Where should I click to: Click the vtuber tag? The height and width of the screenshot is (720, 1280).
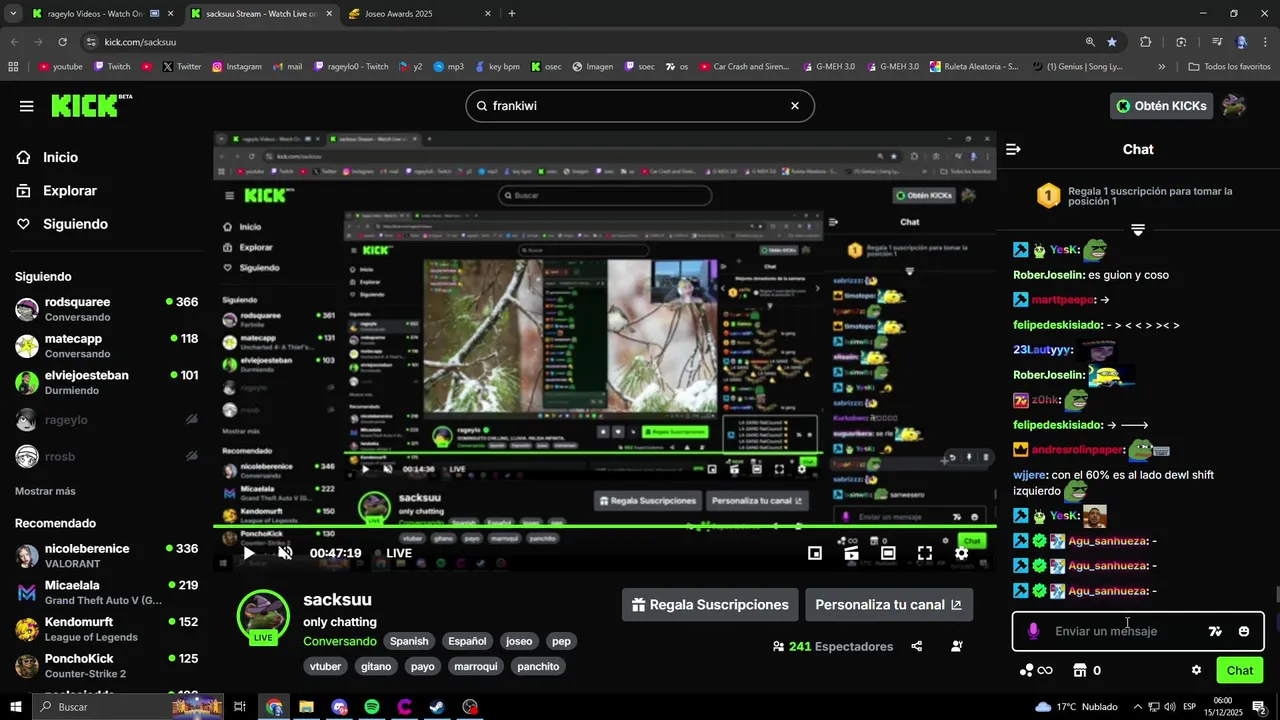tap(326, 666)
